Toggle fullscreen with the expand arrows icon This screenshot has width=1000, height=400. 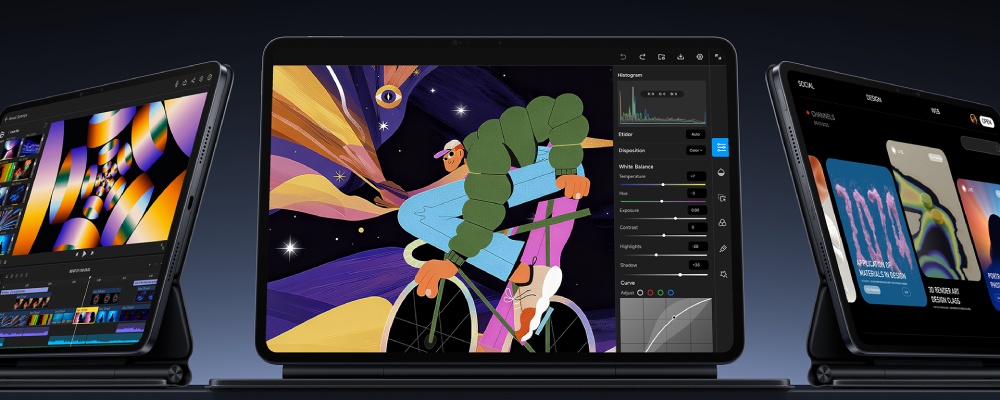click(718, 57)
